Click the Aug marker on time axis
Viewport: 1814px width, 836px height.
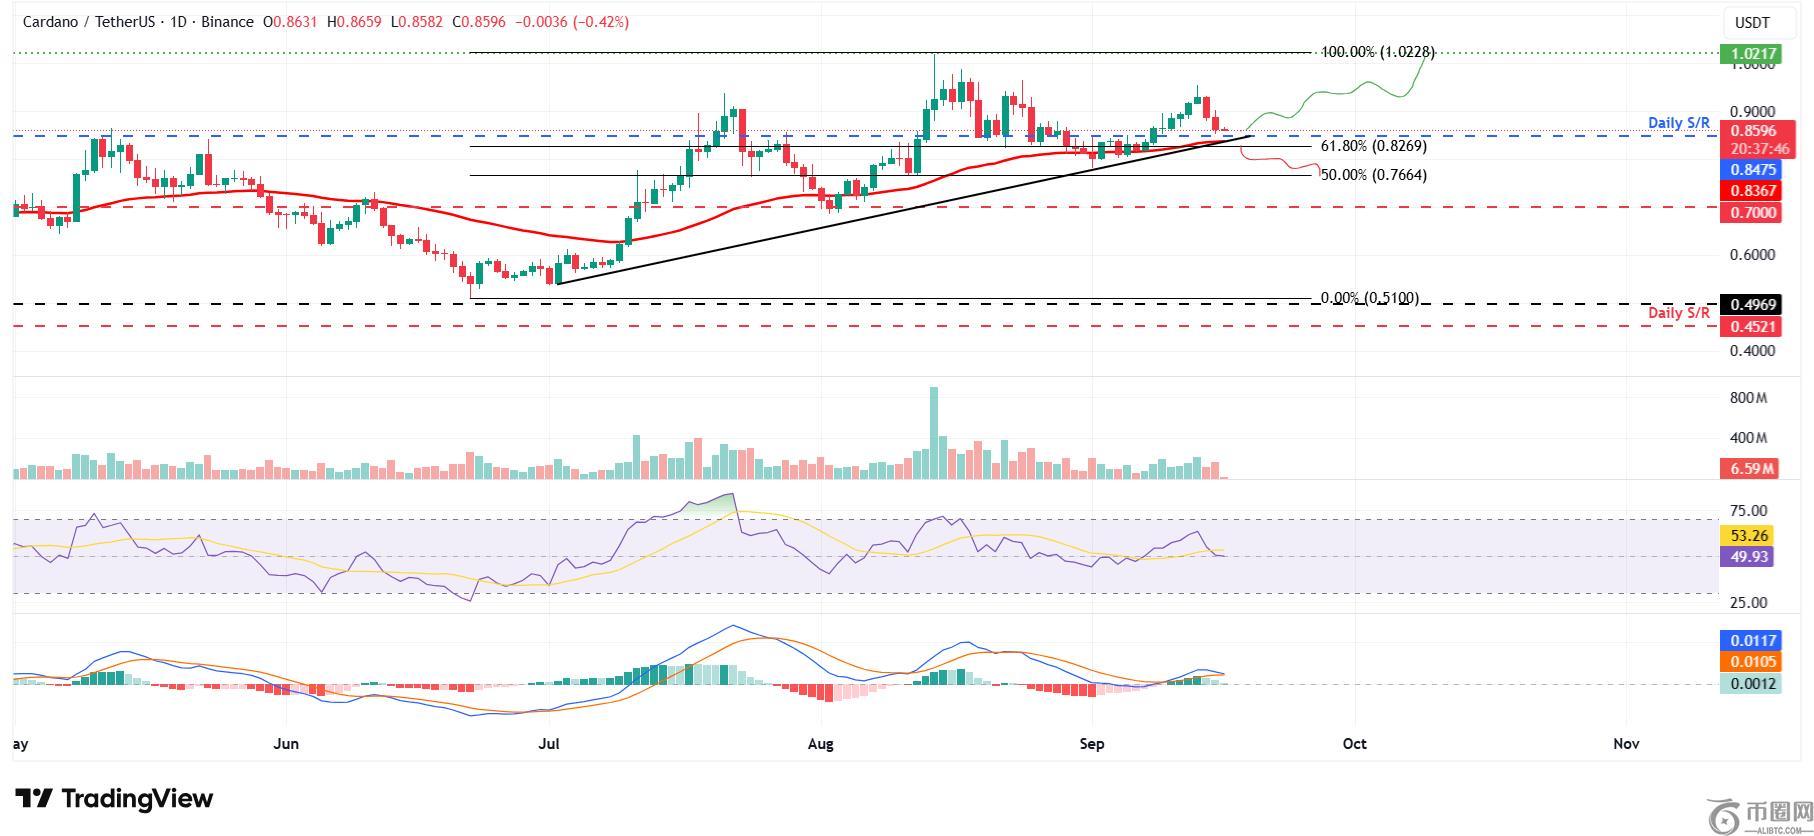[x=820, y=744]
